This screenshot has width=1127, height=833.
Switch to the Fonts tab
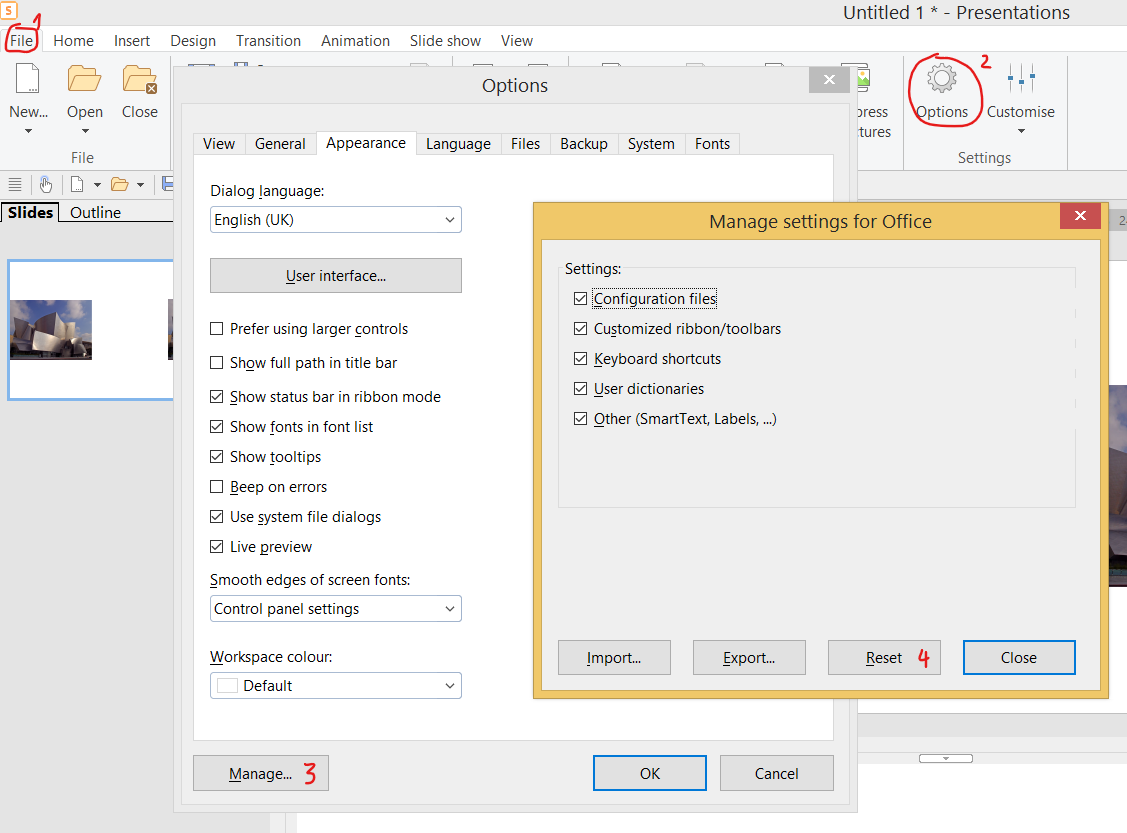pos(712,144)
